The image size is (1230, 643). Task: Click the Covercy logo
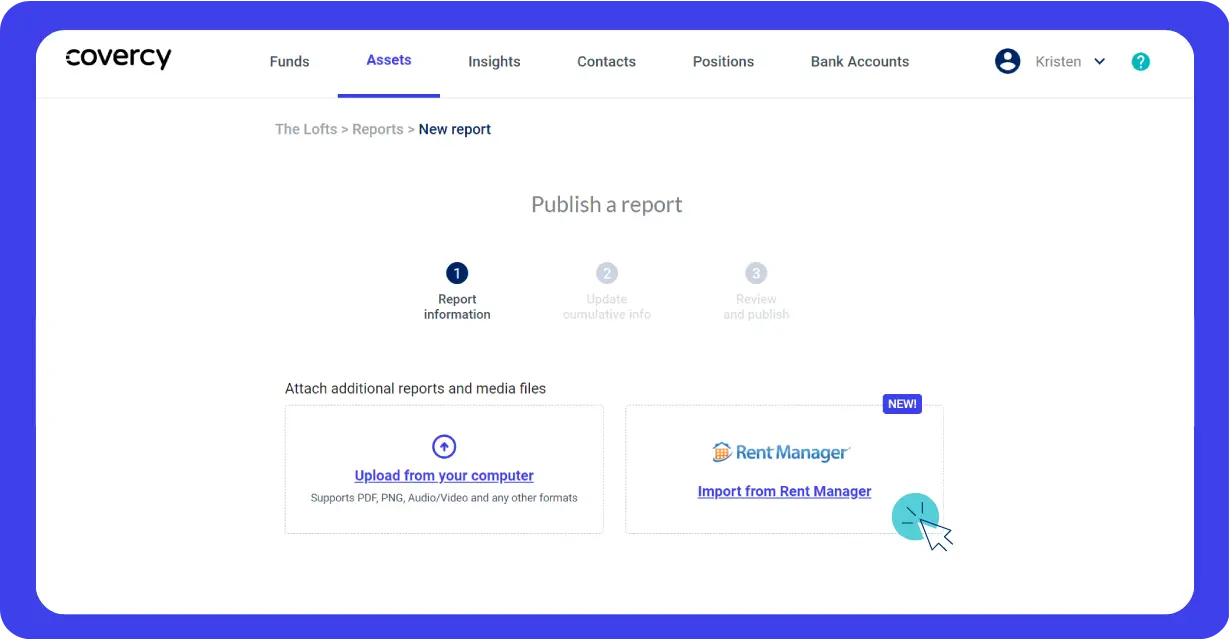118,58
